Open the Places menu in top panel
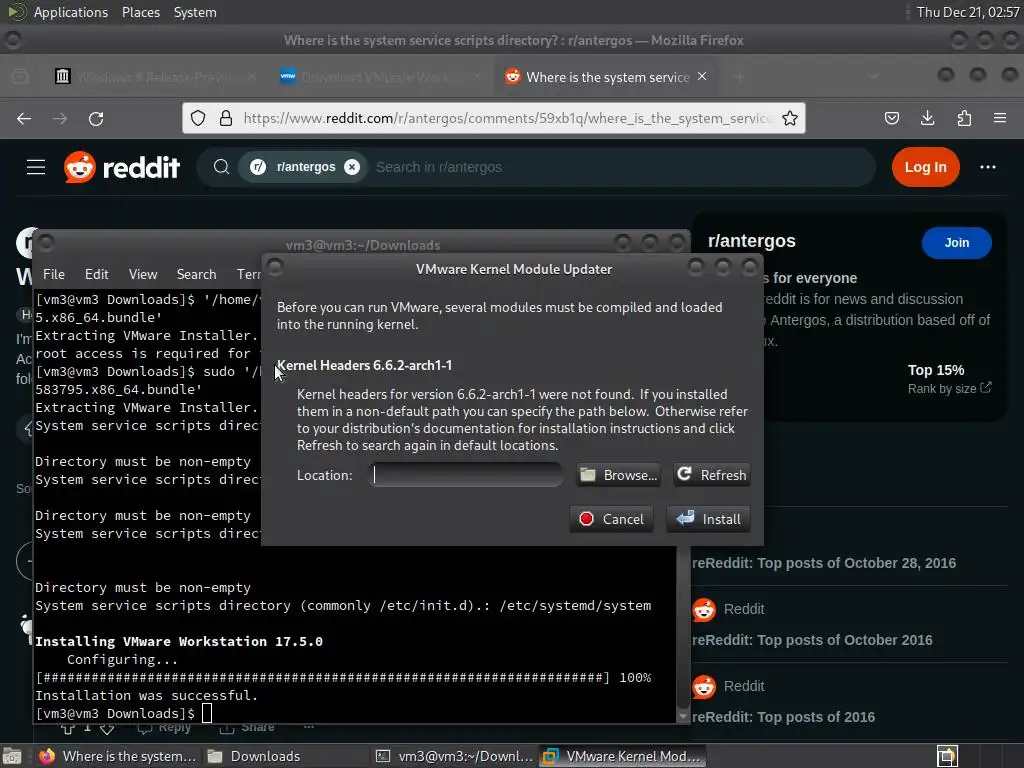Viewport: 1024px width, 768px height. tap(141, 12)
